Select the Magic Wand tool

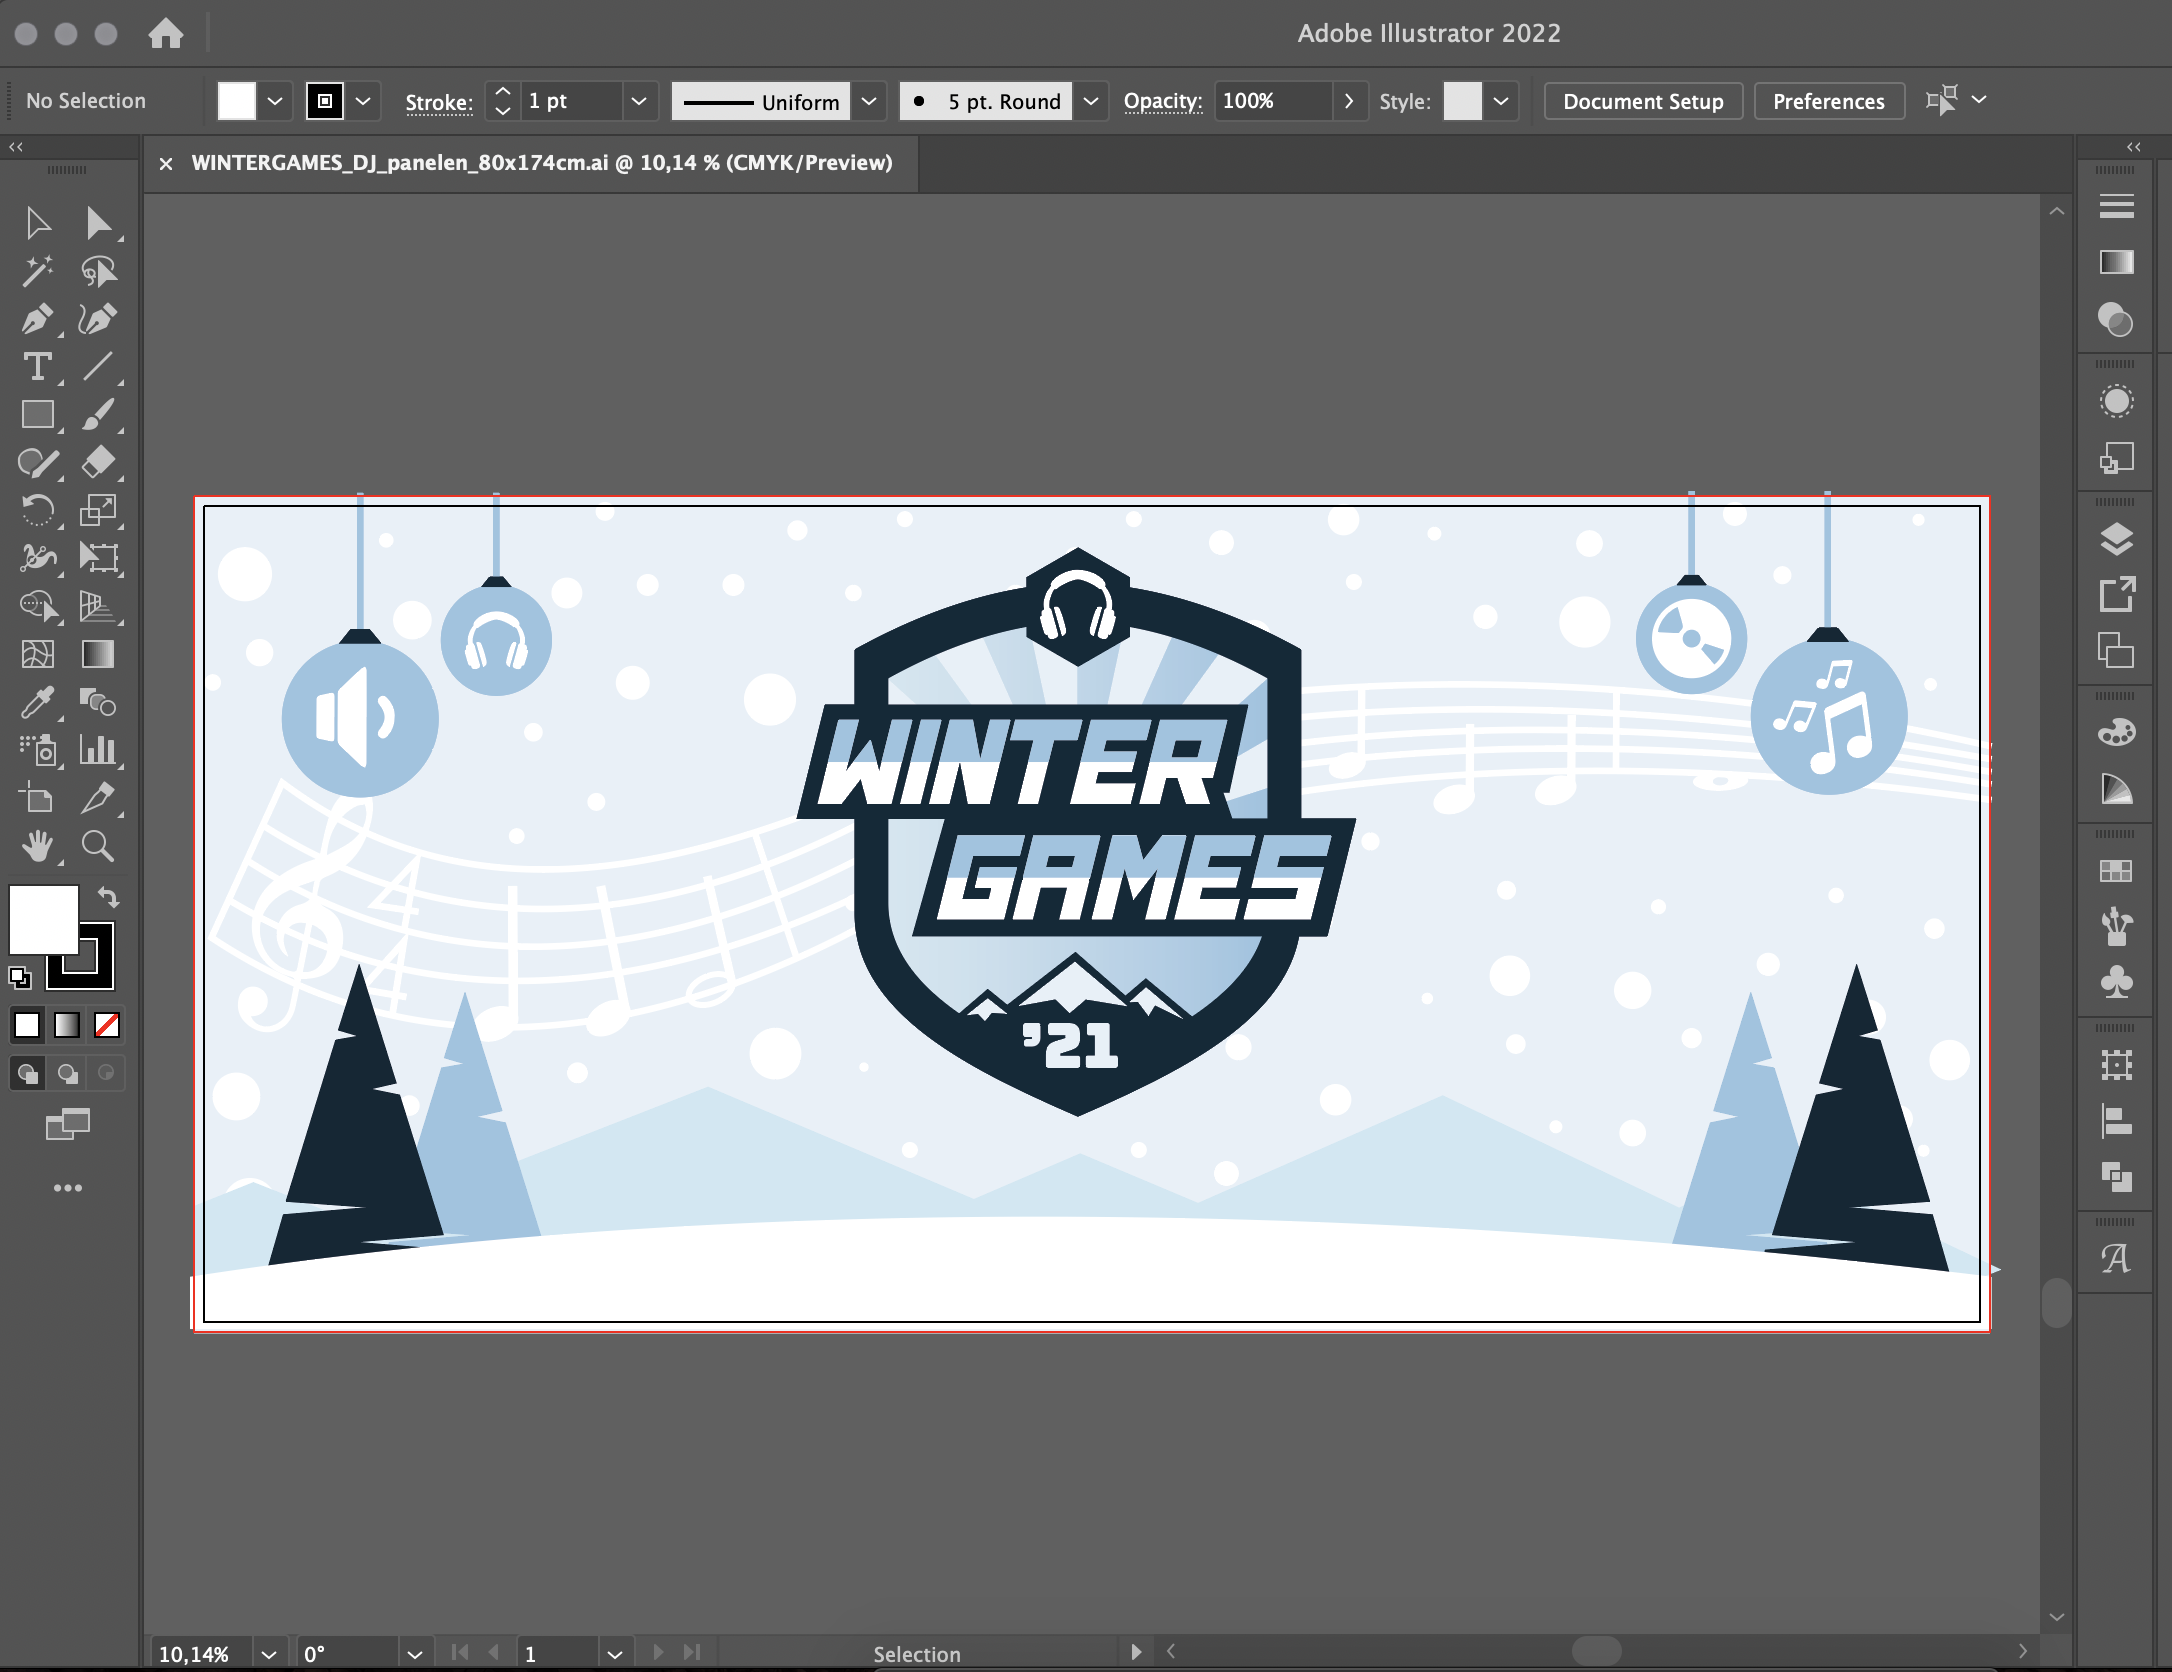click(37, 271)
